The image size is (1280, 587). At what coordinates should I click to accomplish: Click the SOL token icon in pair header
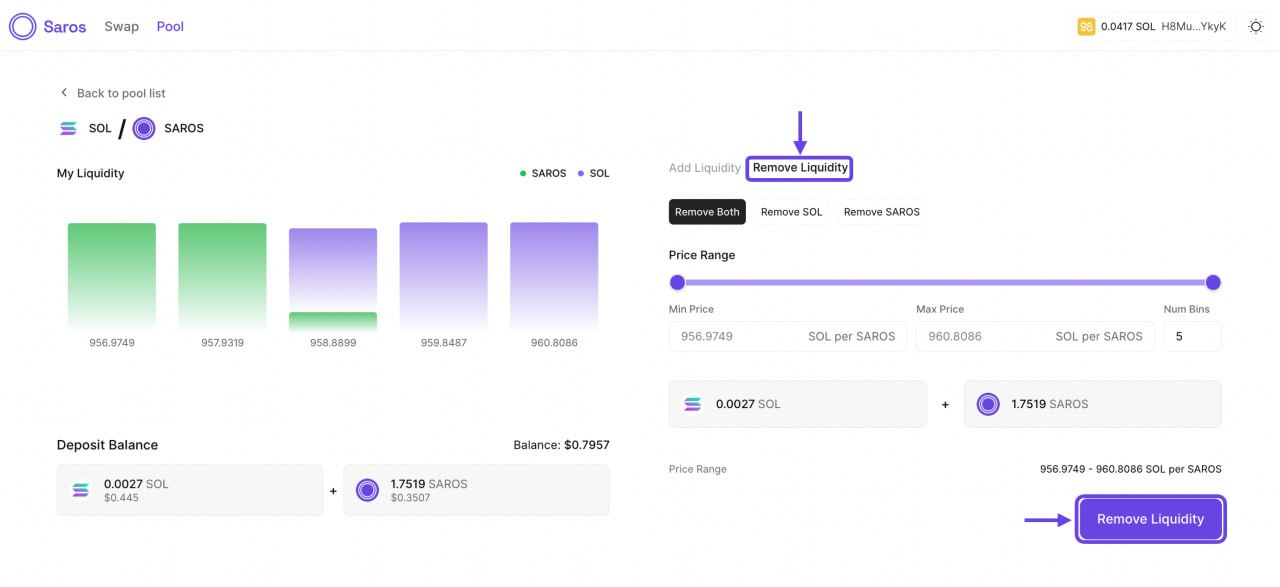68,129
